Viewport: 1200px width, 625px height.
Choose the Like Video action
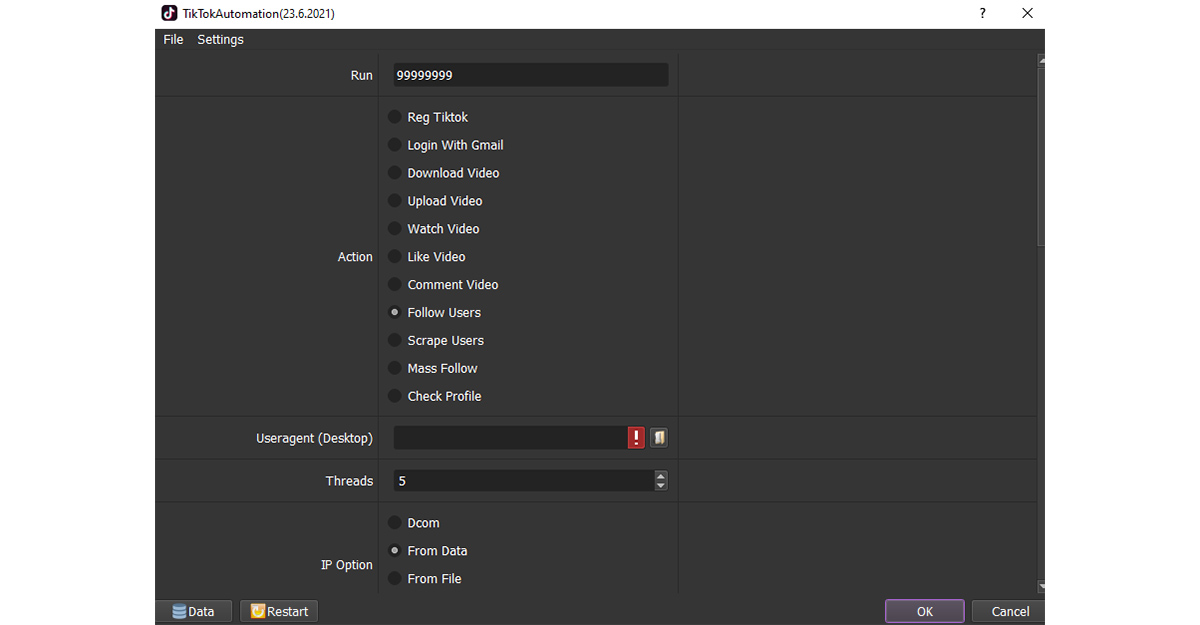click(x=427, y=257)
